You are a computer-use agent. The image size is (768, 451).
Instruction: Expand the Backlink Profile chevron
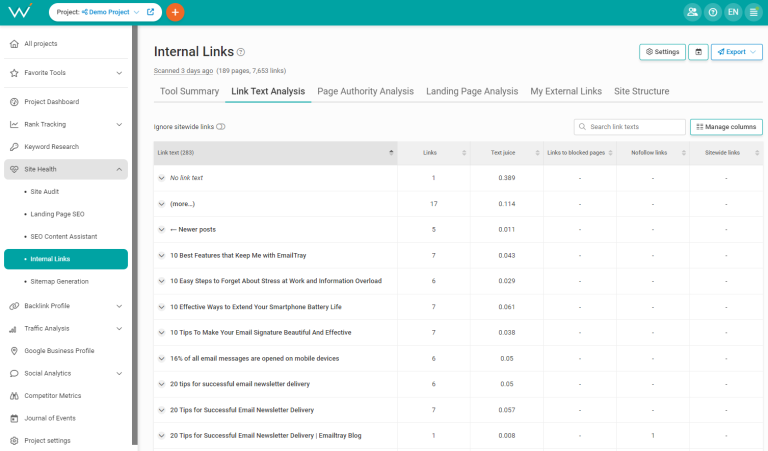tap(119, 306)
